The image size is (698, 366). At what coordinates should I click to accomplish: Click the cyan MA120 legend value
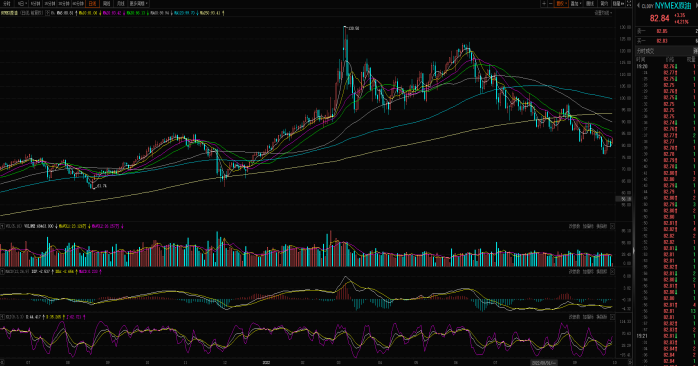pos(185,13)
